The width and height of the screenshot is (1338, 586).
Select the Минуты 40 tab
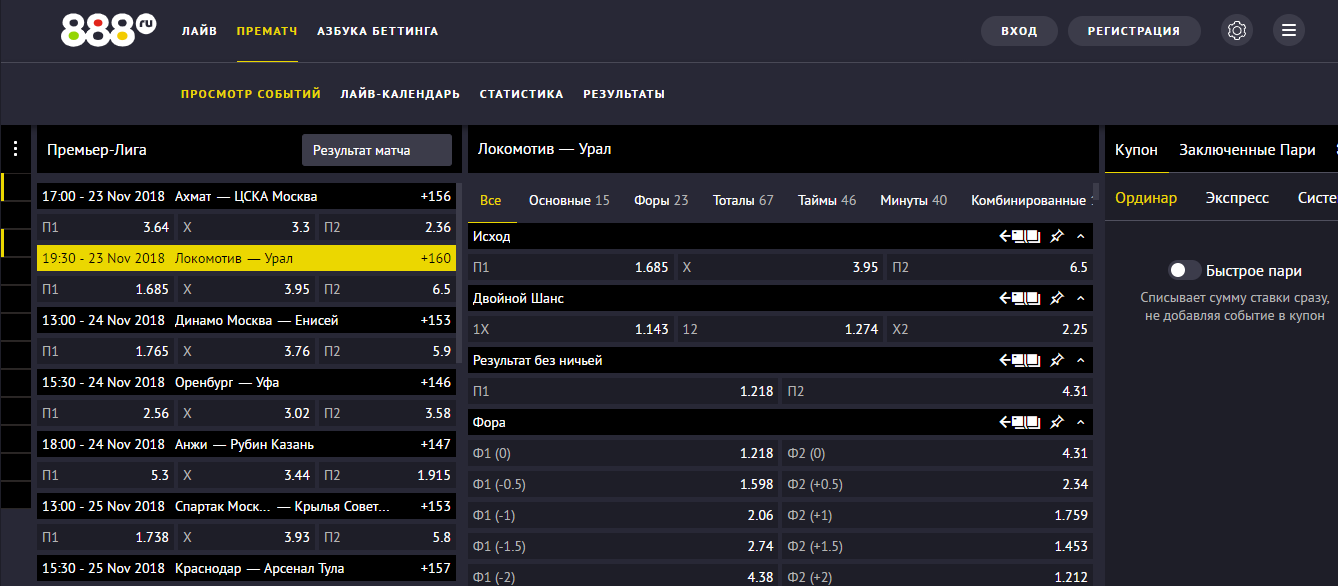pos(913,200)
